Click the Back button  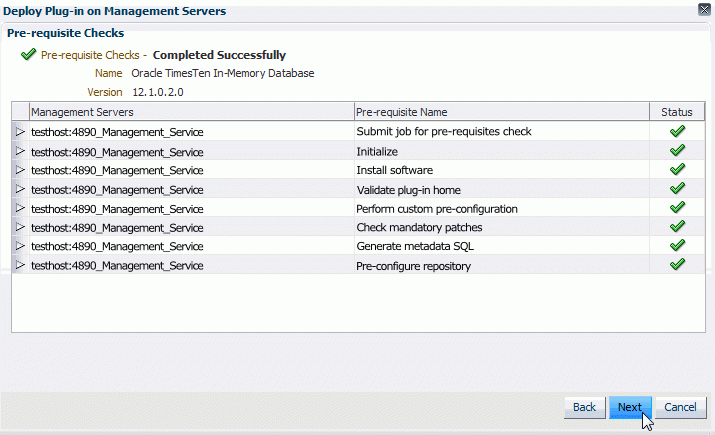click(585, 407)
